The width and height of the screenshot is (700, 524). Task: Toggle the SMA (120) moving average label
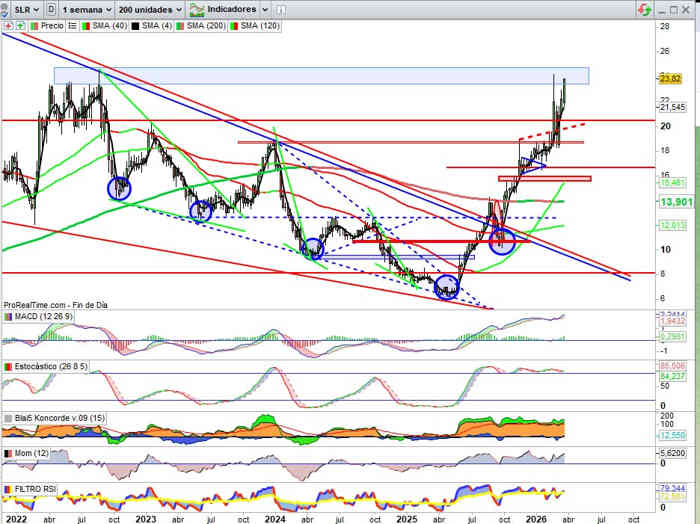click(257, 23)
